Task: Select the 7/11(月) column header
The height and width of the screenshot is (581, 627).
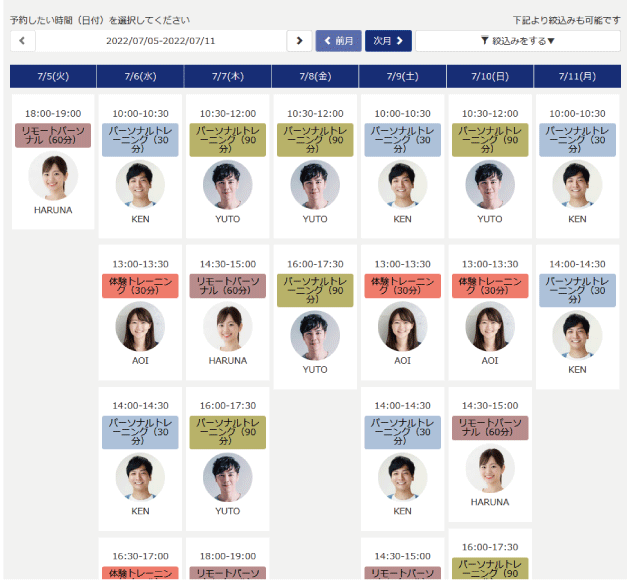Action: click(577, 77)
